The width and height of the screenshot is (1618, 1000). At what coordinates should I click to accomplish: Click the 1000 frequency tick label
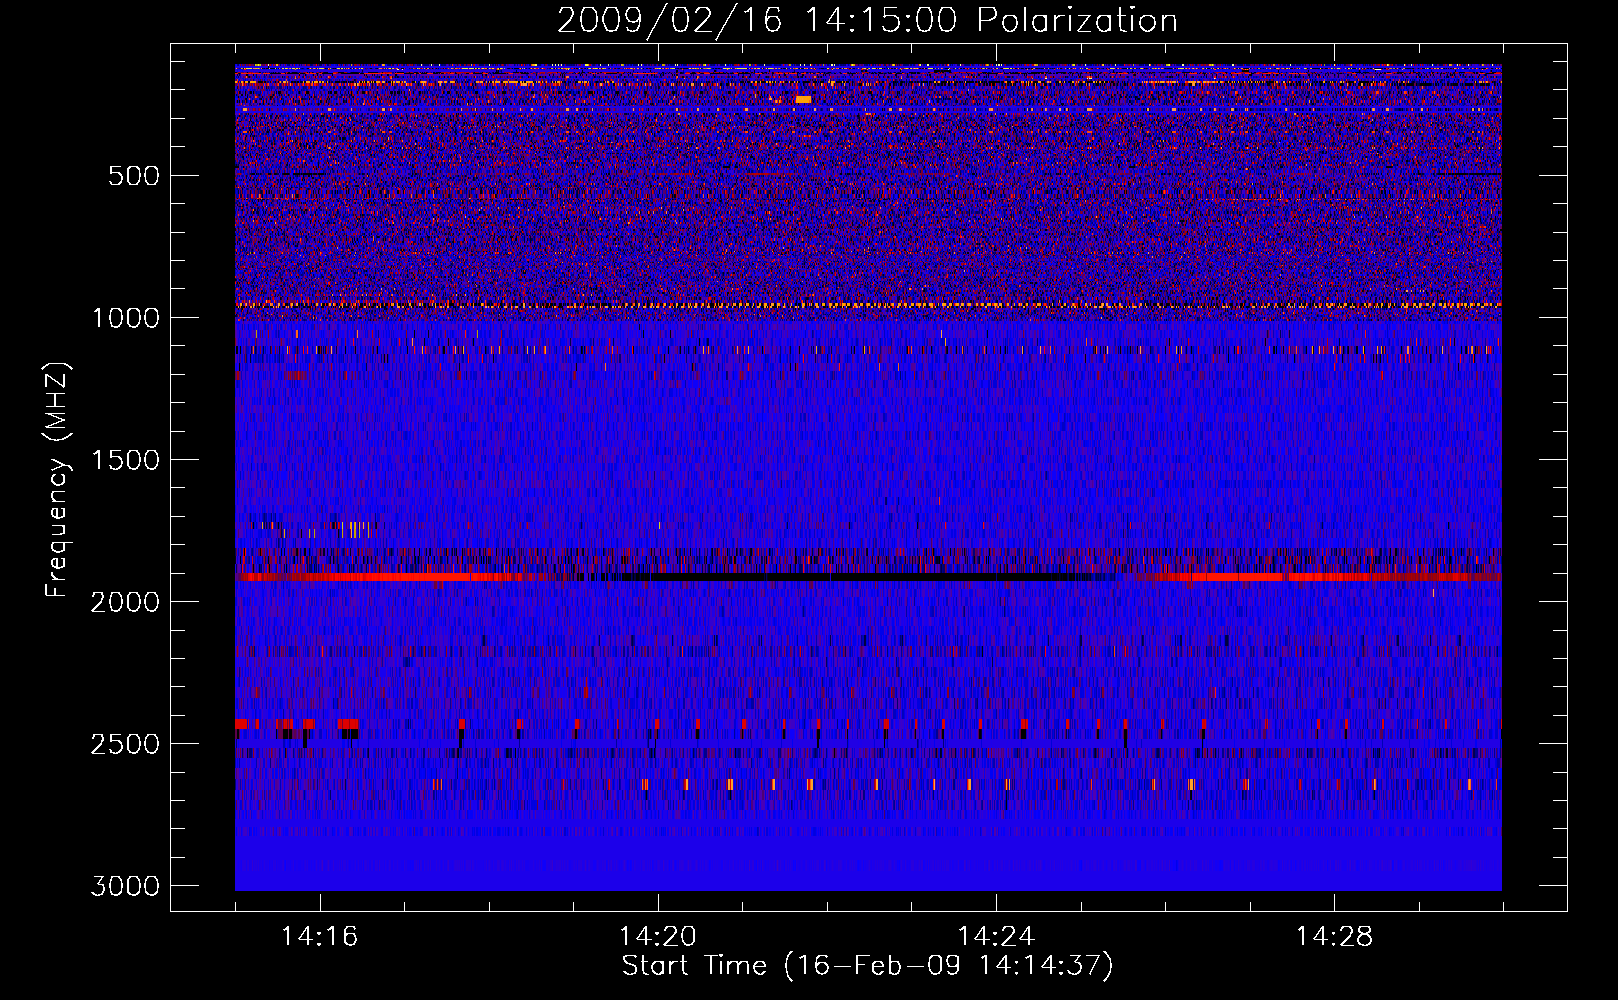coord(125,318)
